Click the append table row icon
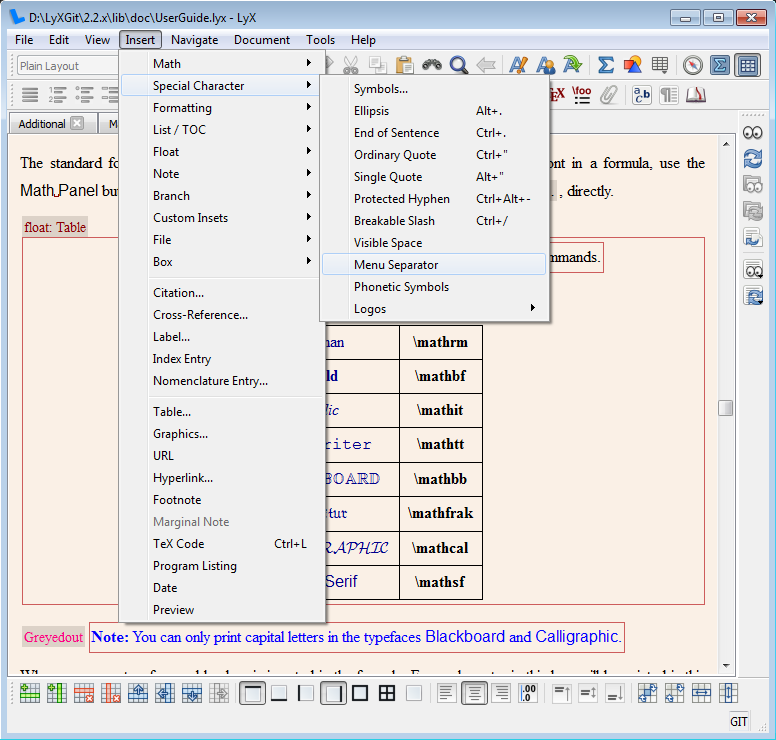 30,693
